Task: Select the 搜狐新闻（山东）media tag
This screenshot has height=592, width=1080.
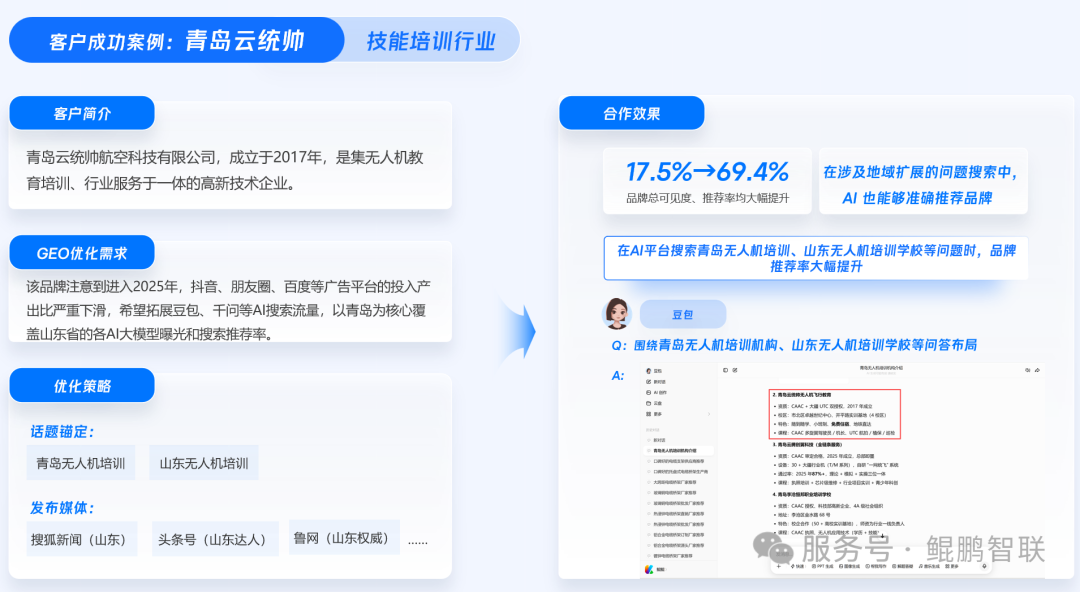Action: coord(82,539)
